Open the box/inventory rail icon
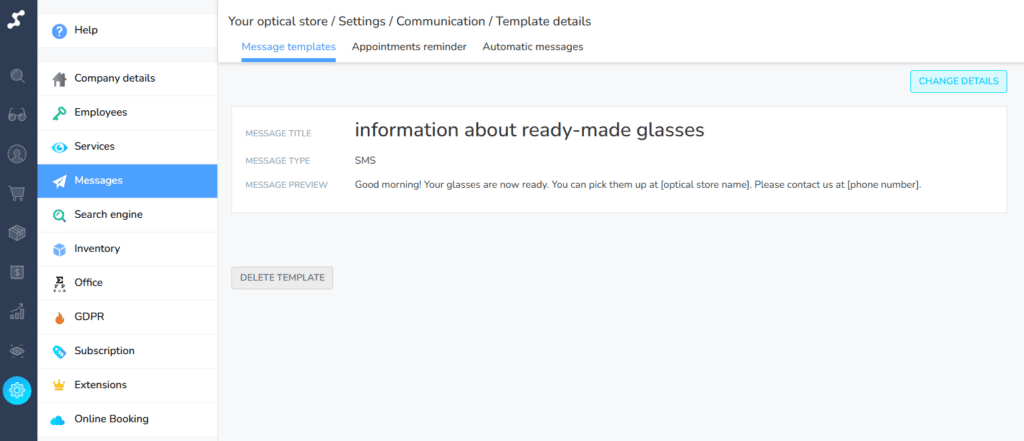The height and width of the screenshot is (441, 1024). 17,233
